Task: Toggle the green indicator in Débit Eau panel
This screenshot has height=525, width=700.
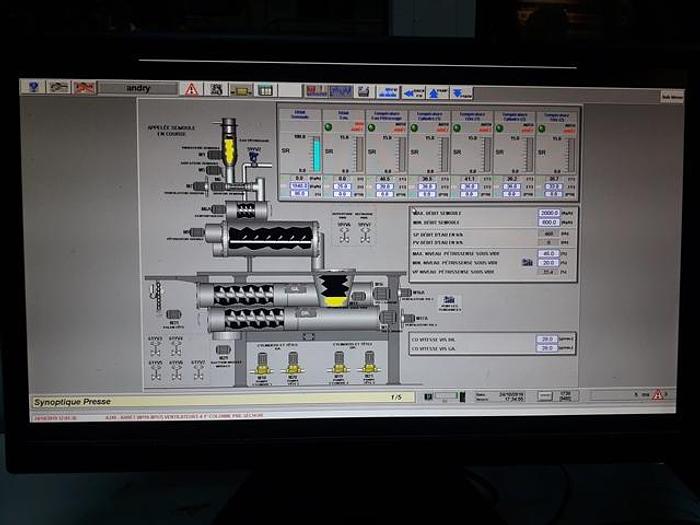Action: pyautogui.click(x=327, y=128)
